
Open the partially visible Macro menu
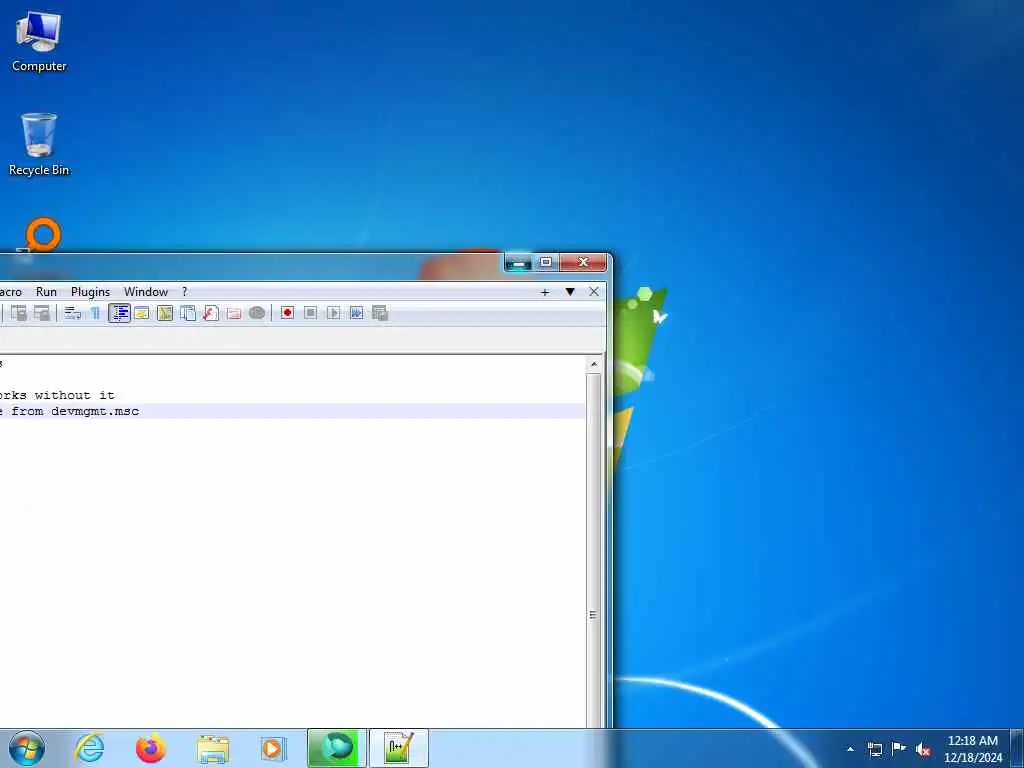pos(11,292)
